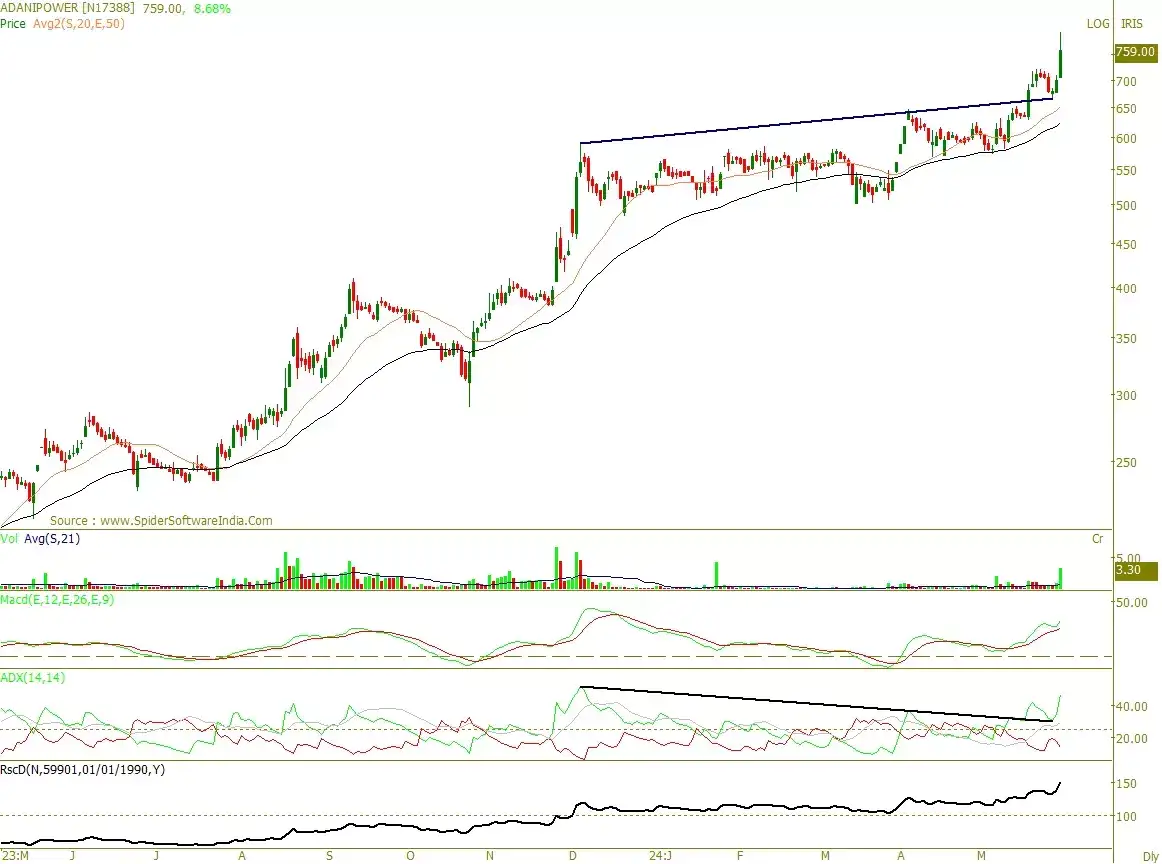1162x864 pixels.
Task: Click the O month marker on time axis
Action: click(411, 856)
